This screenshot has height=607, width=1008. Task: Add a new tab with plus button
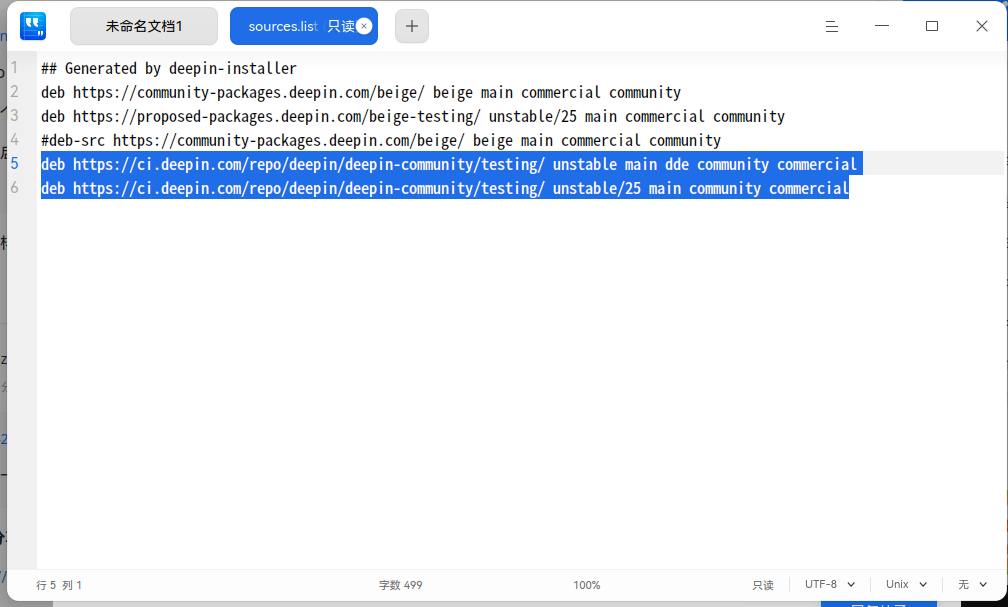point(412,26)
